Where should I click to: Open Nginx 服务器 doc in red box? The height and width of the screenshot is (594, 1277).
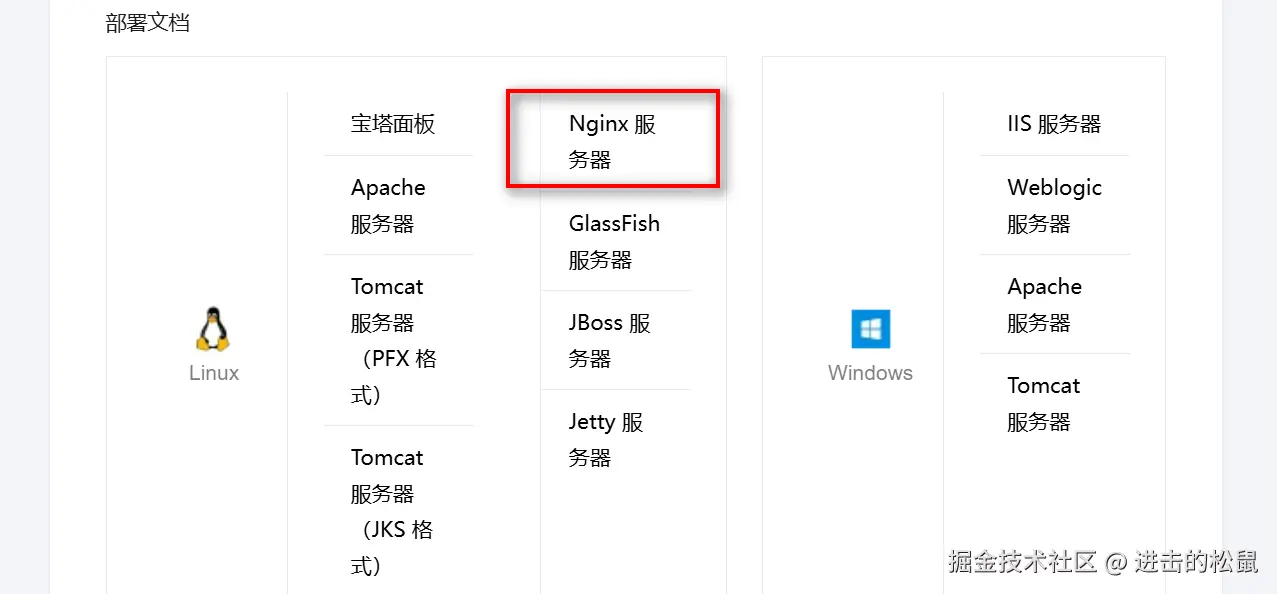[x=611, y=141]
